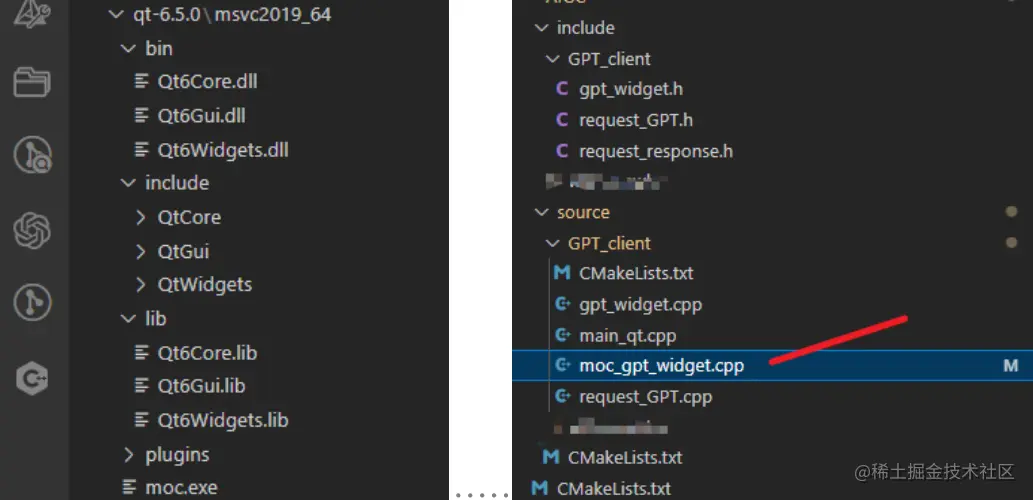Image resolution: width=1033 pixels, height=500 pixels.
Task: Open Qt6Widgets.dll file
Action: point(223,150)
